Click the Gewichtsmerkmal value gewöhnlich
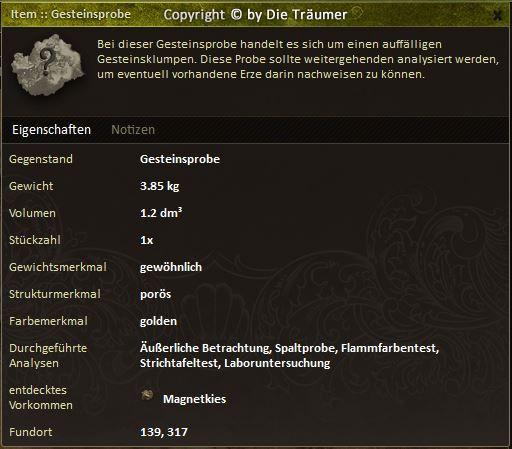The height and width of the screenshot is (449, 512). pos(171,267)
